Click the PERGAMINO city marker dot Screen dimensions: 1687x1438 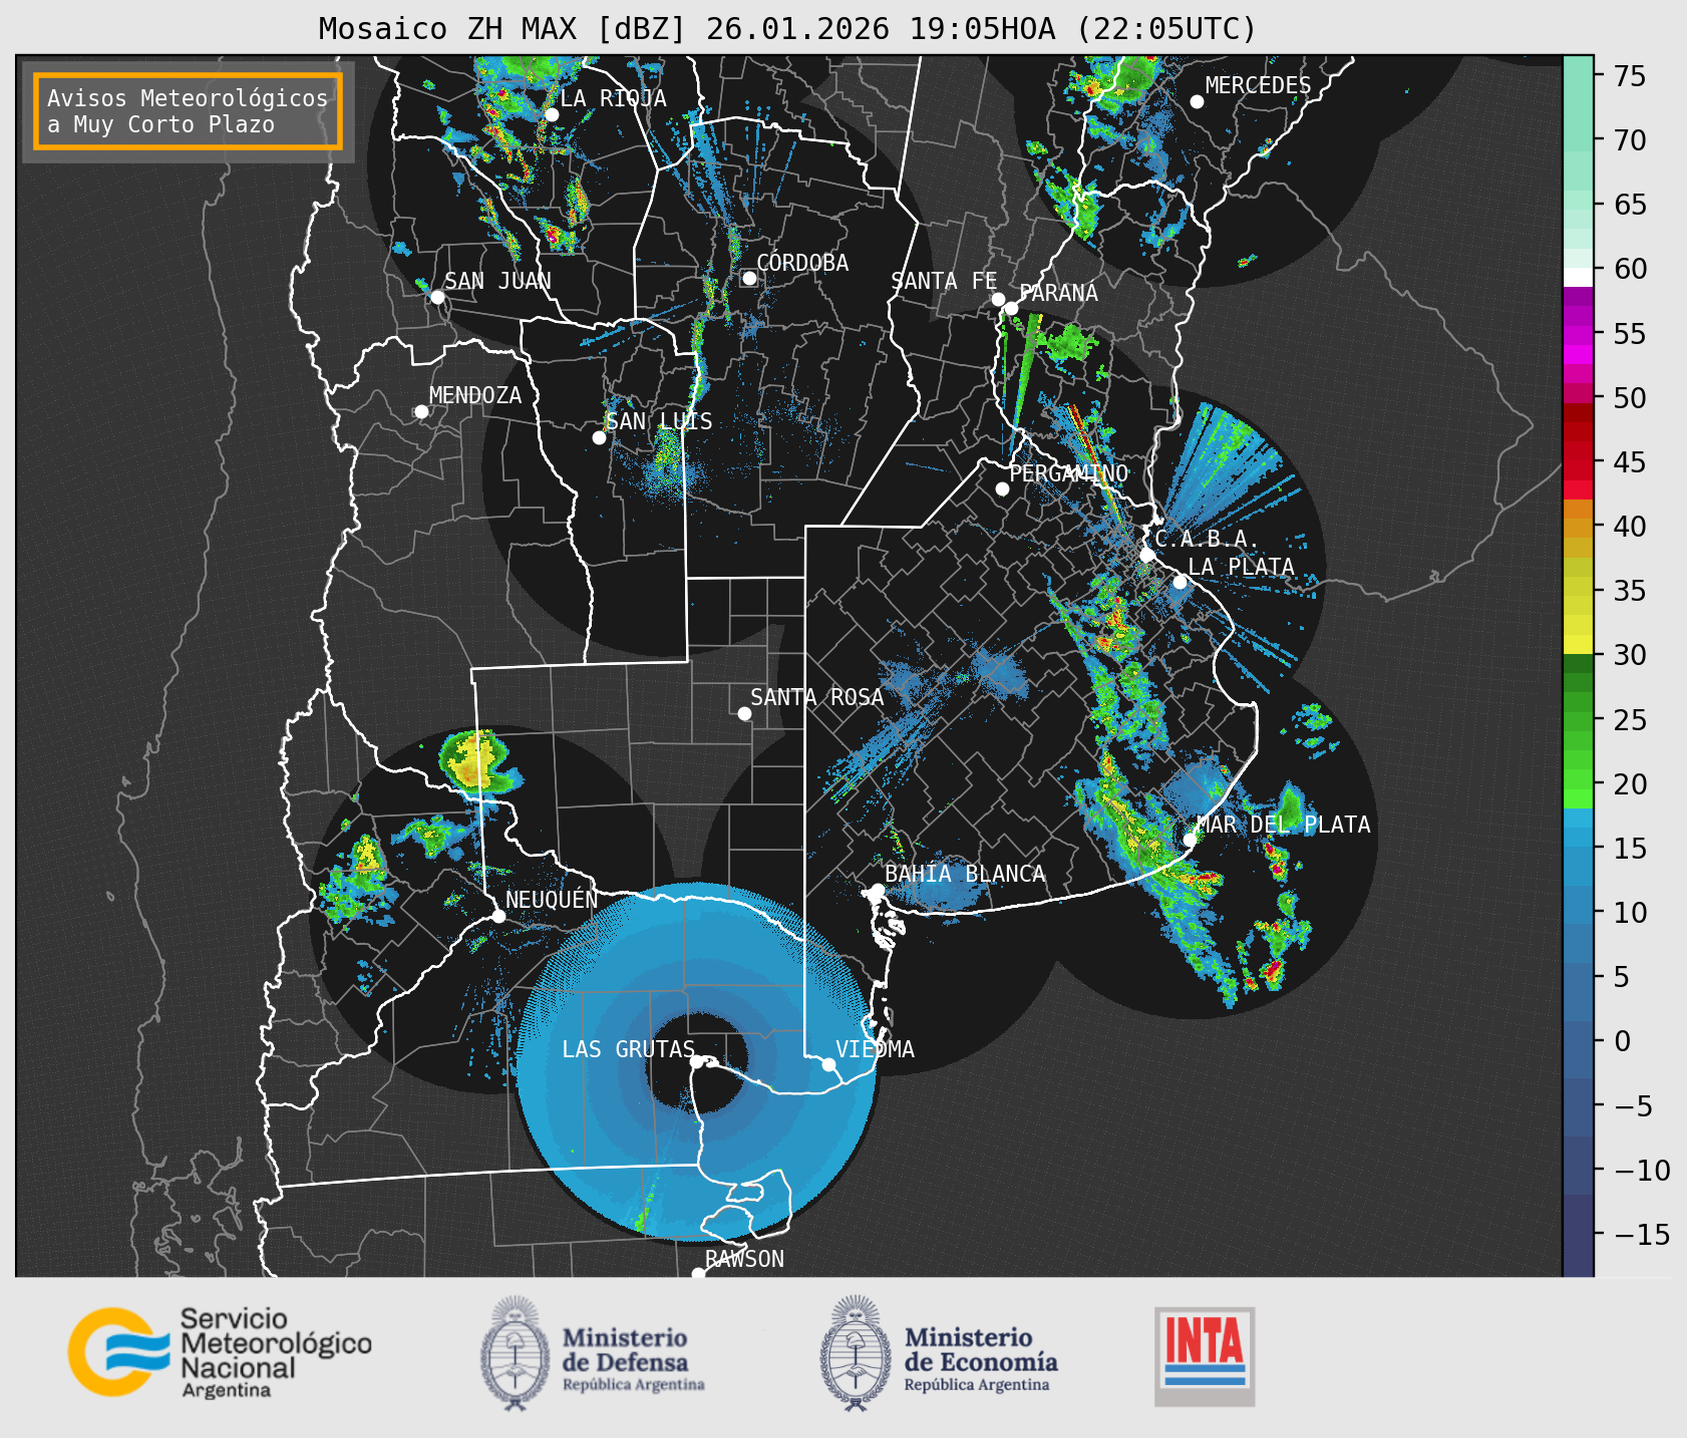tap(1002, 489)
